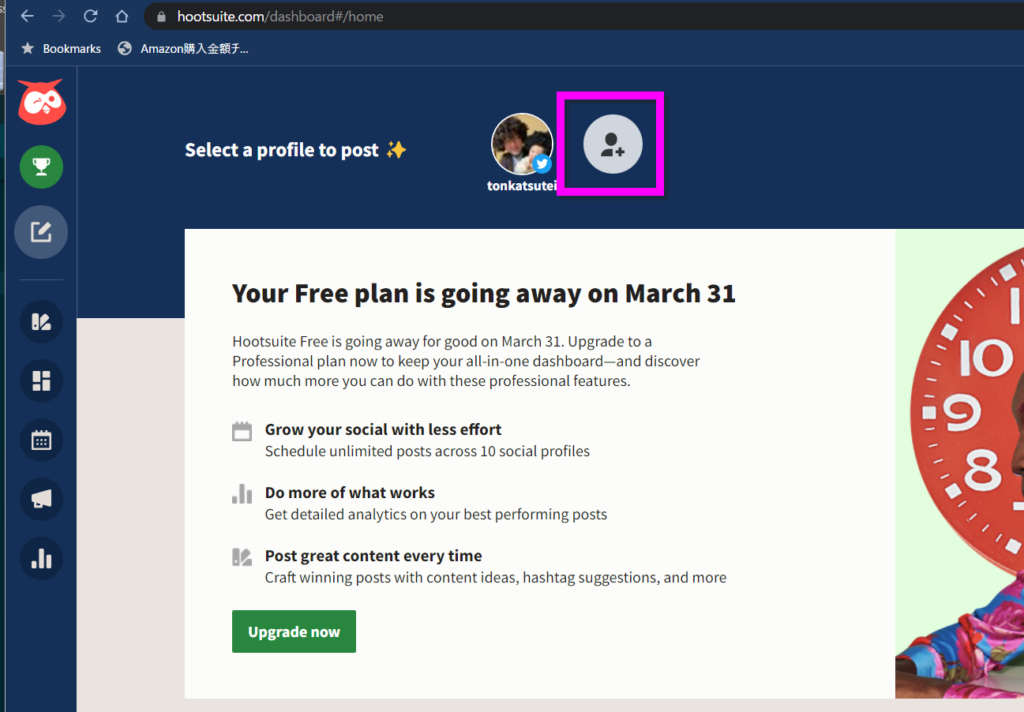1024x712 pixels.
Task: Click the browser back arrow
Action: click(27, 16)
